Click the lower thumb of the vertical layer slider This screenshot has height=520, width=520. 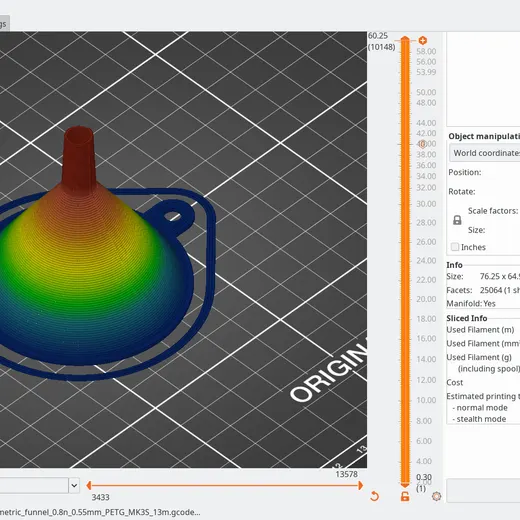[x=405, y=484]
